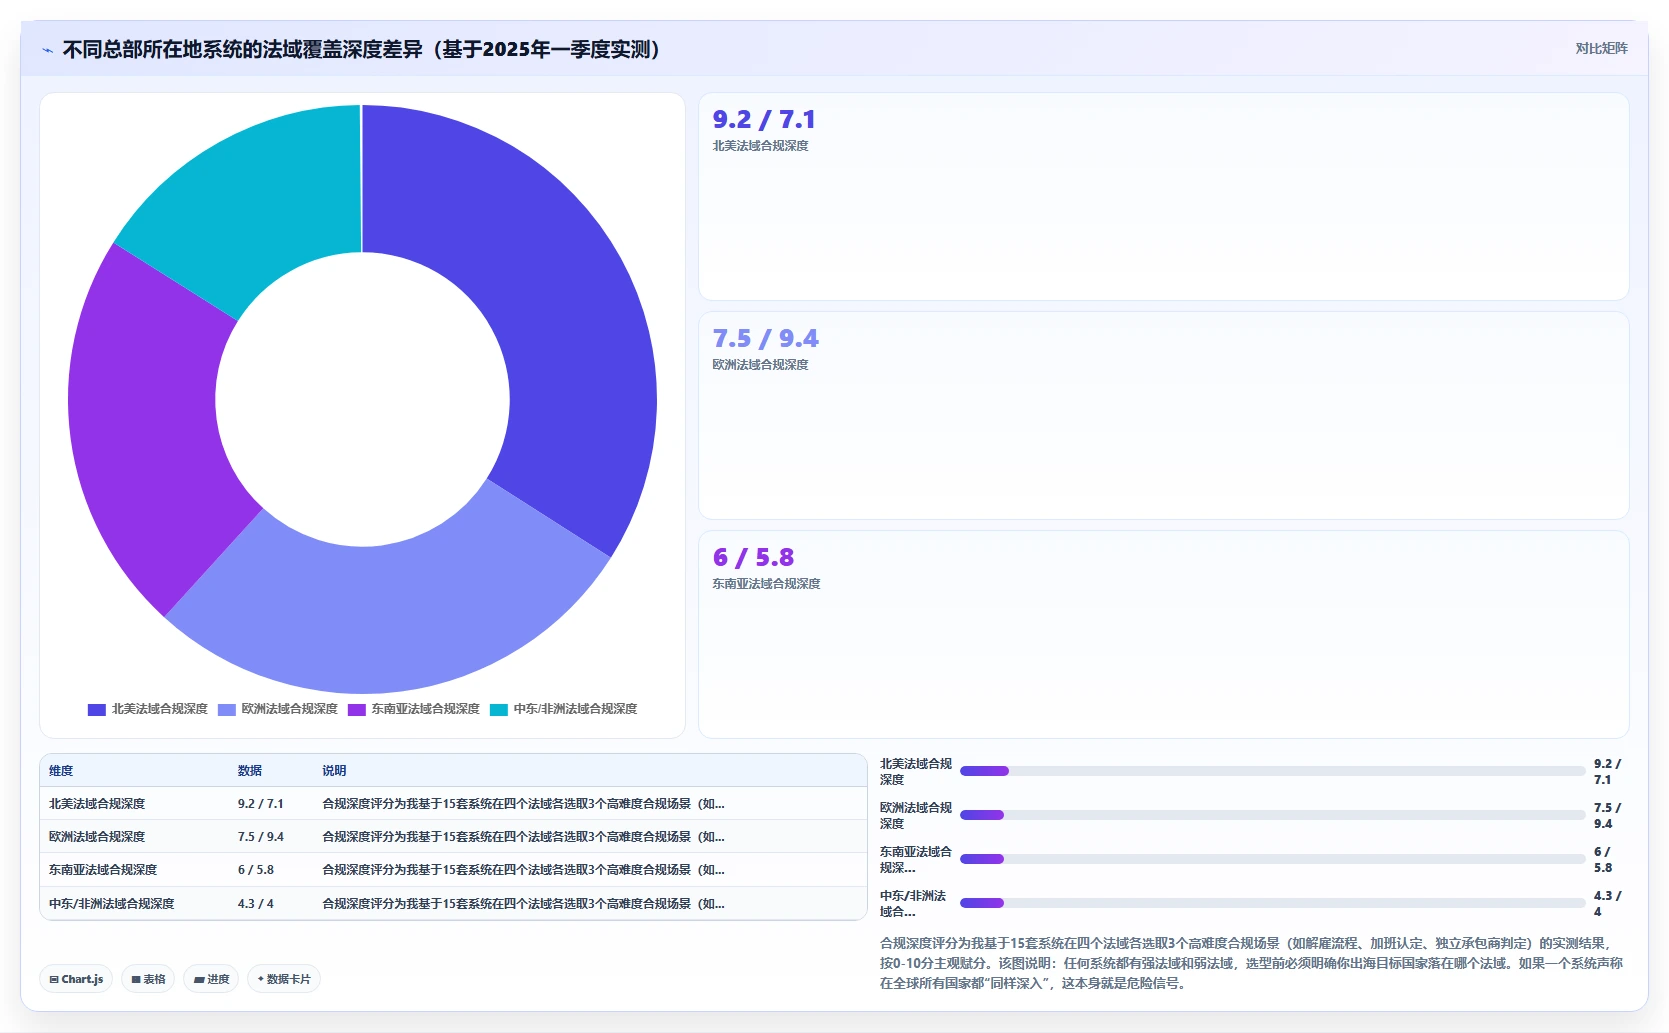Screen dimensions: 1669x1033
Task: Click the dashboard title 不同总部所在地系统的法域覆盖深度差异
Action: click(x=361, y=49)
